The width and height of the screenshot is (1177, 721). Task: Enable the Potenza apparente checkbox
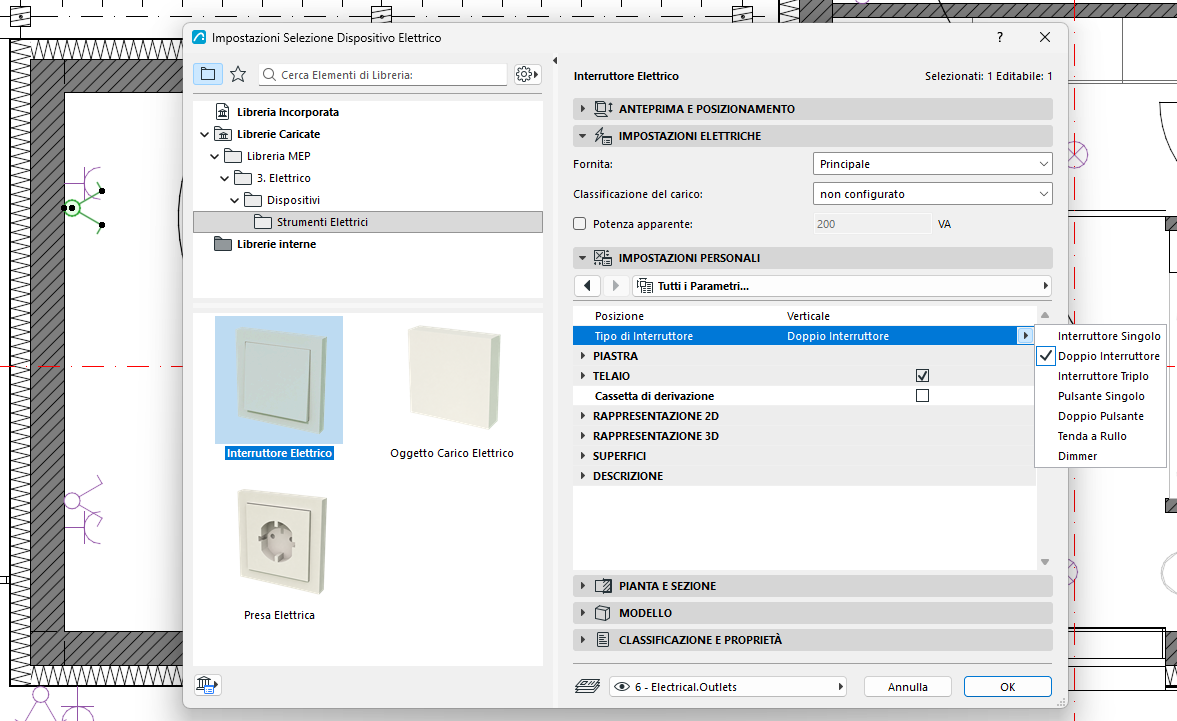tap(579, 224)
